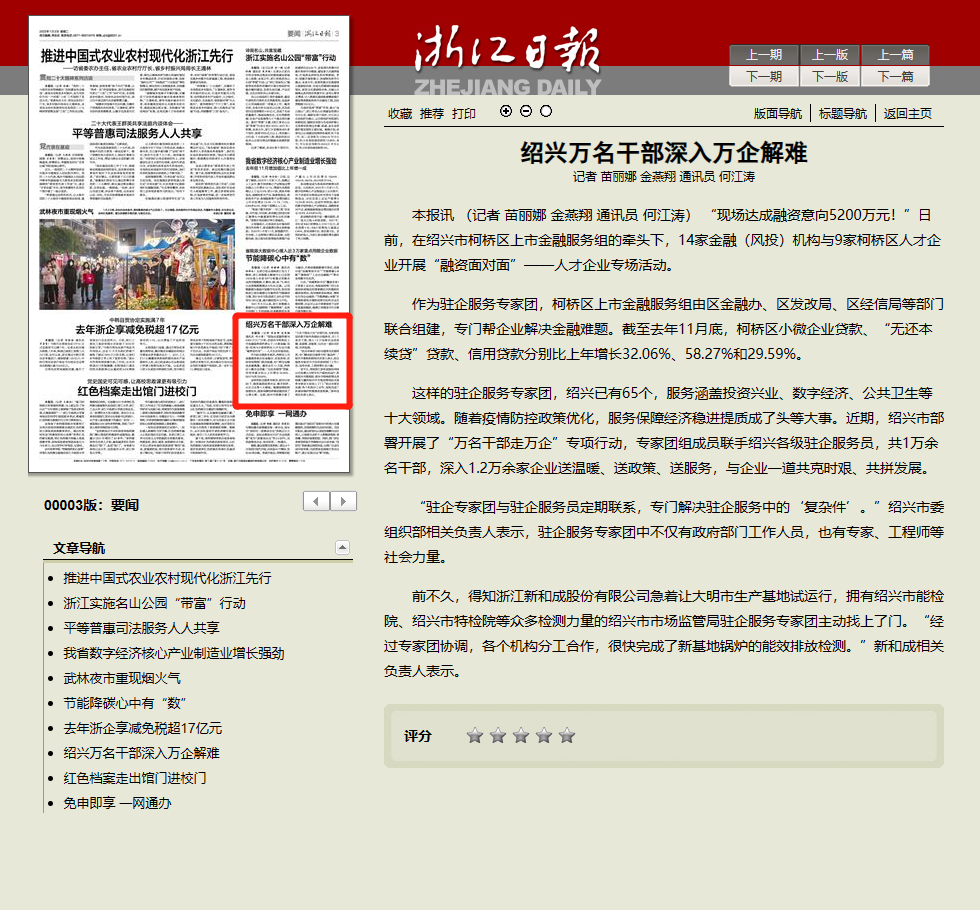Open article 免申即享 一网通办 in list

[117, 803]
